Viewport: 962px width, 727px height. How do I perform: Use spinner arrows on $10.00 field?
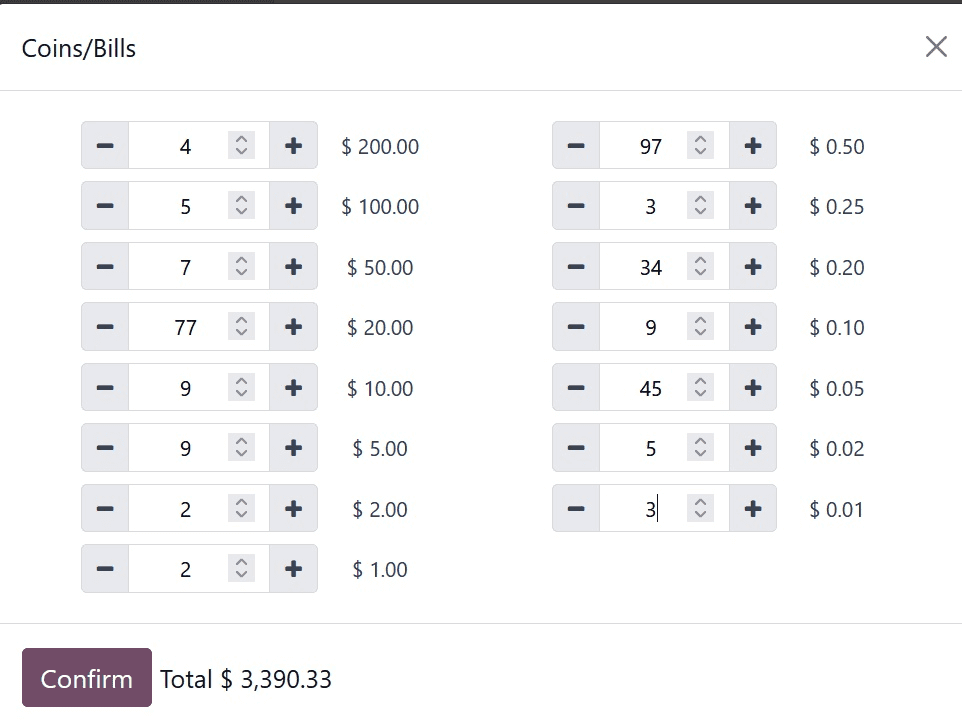tap(241, 388)
